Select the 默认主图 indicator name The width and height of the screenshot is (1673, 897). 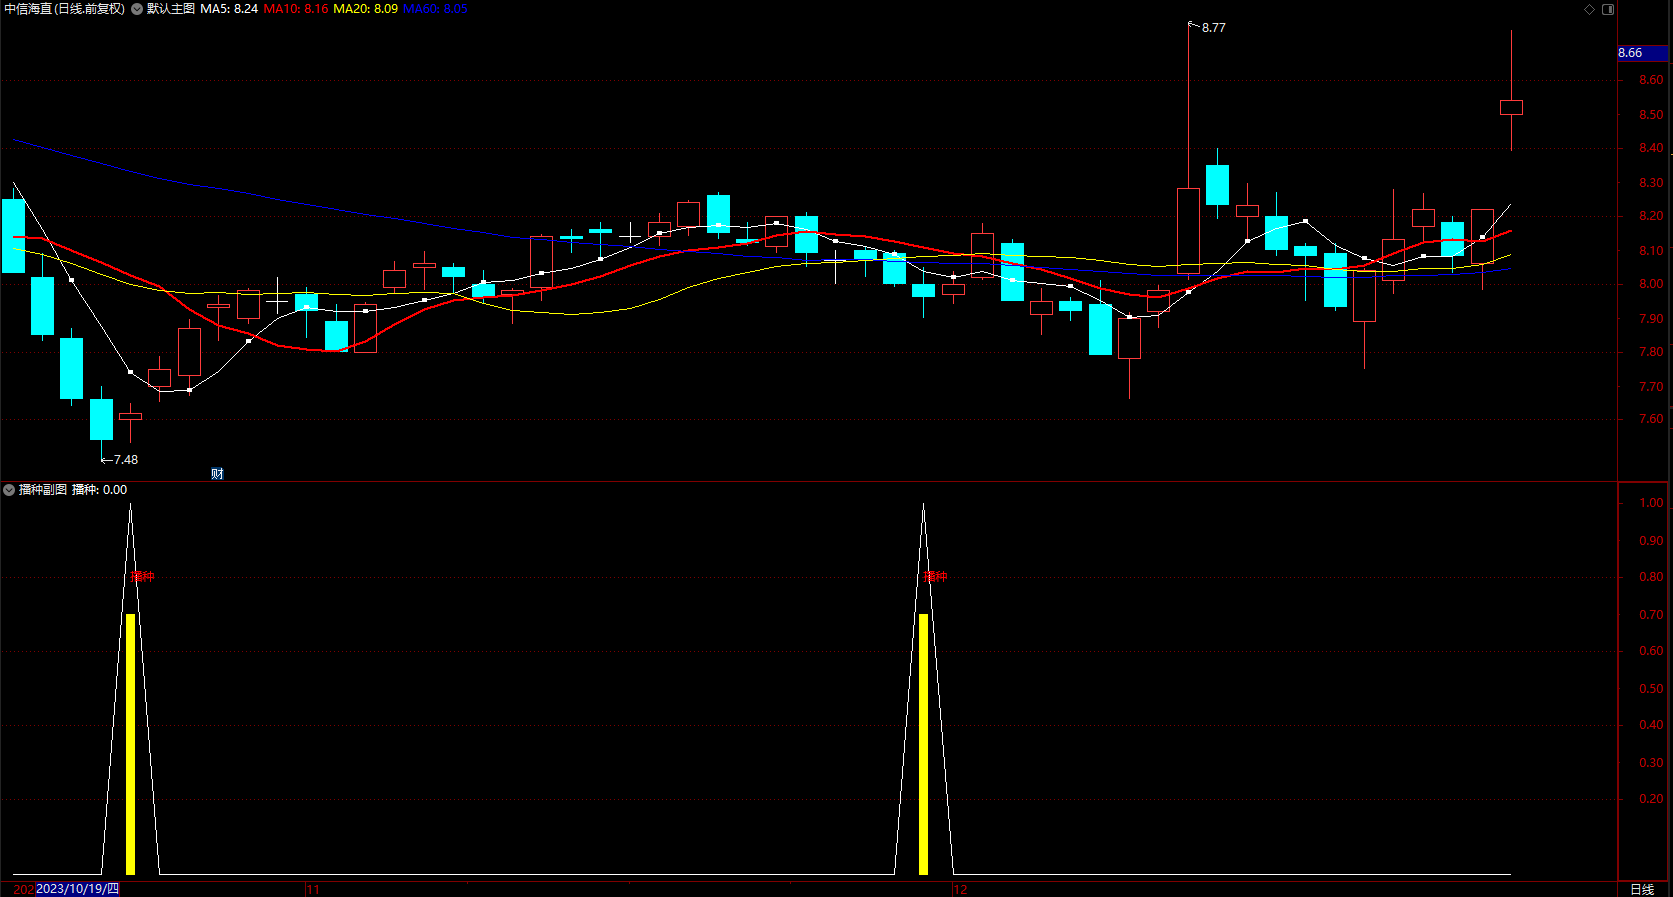pos(171,9)
